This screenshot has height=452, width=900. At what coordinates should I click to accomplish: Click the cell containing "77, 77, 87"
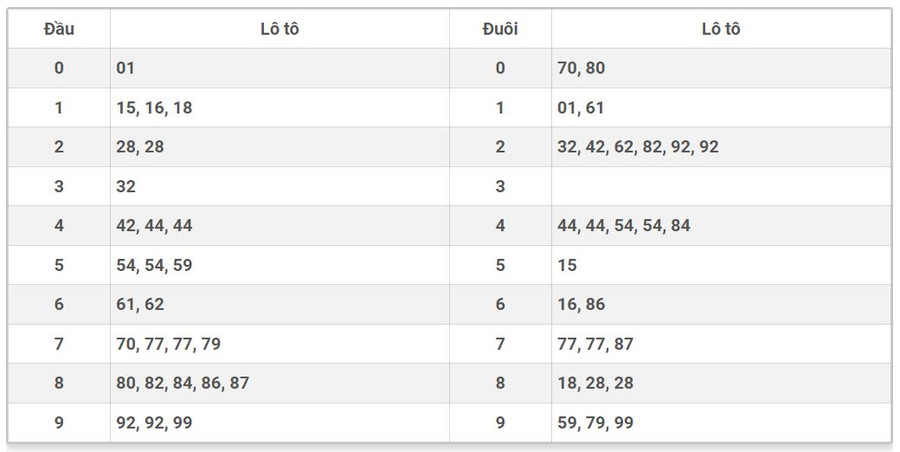point(595,344)
